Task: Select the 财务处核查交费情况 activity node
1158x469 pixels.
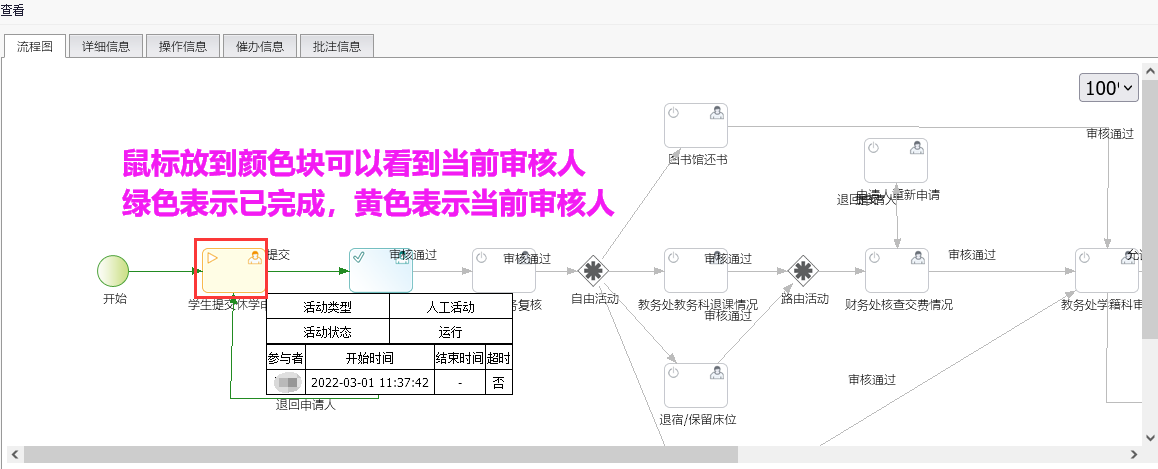Action: pos(897,270)
